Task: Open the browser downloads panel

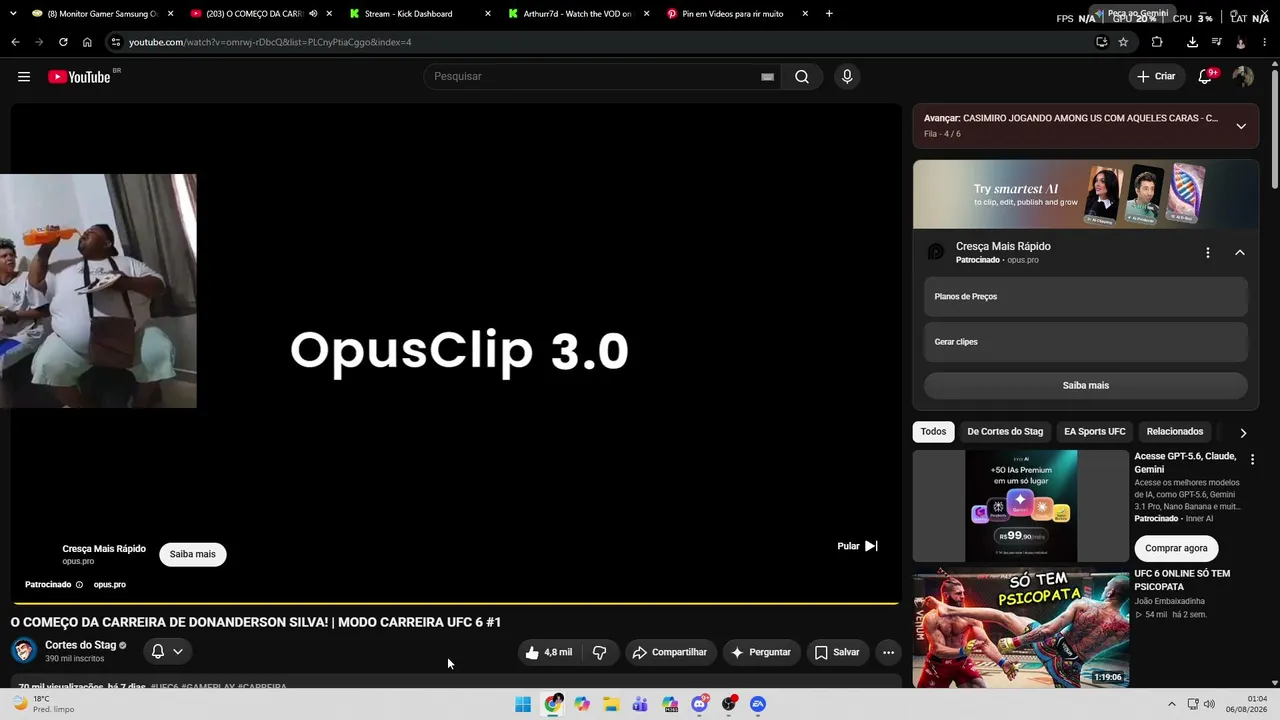Action: pyautogui.click(x=1192, y=42)
